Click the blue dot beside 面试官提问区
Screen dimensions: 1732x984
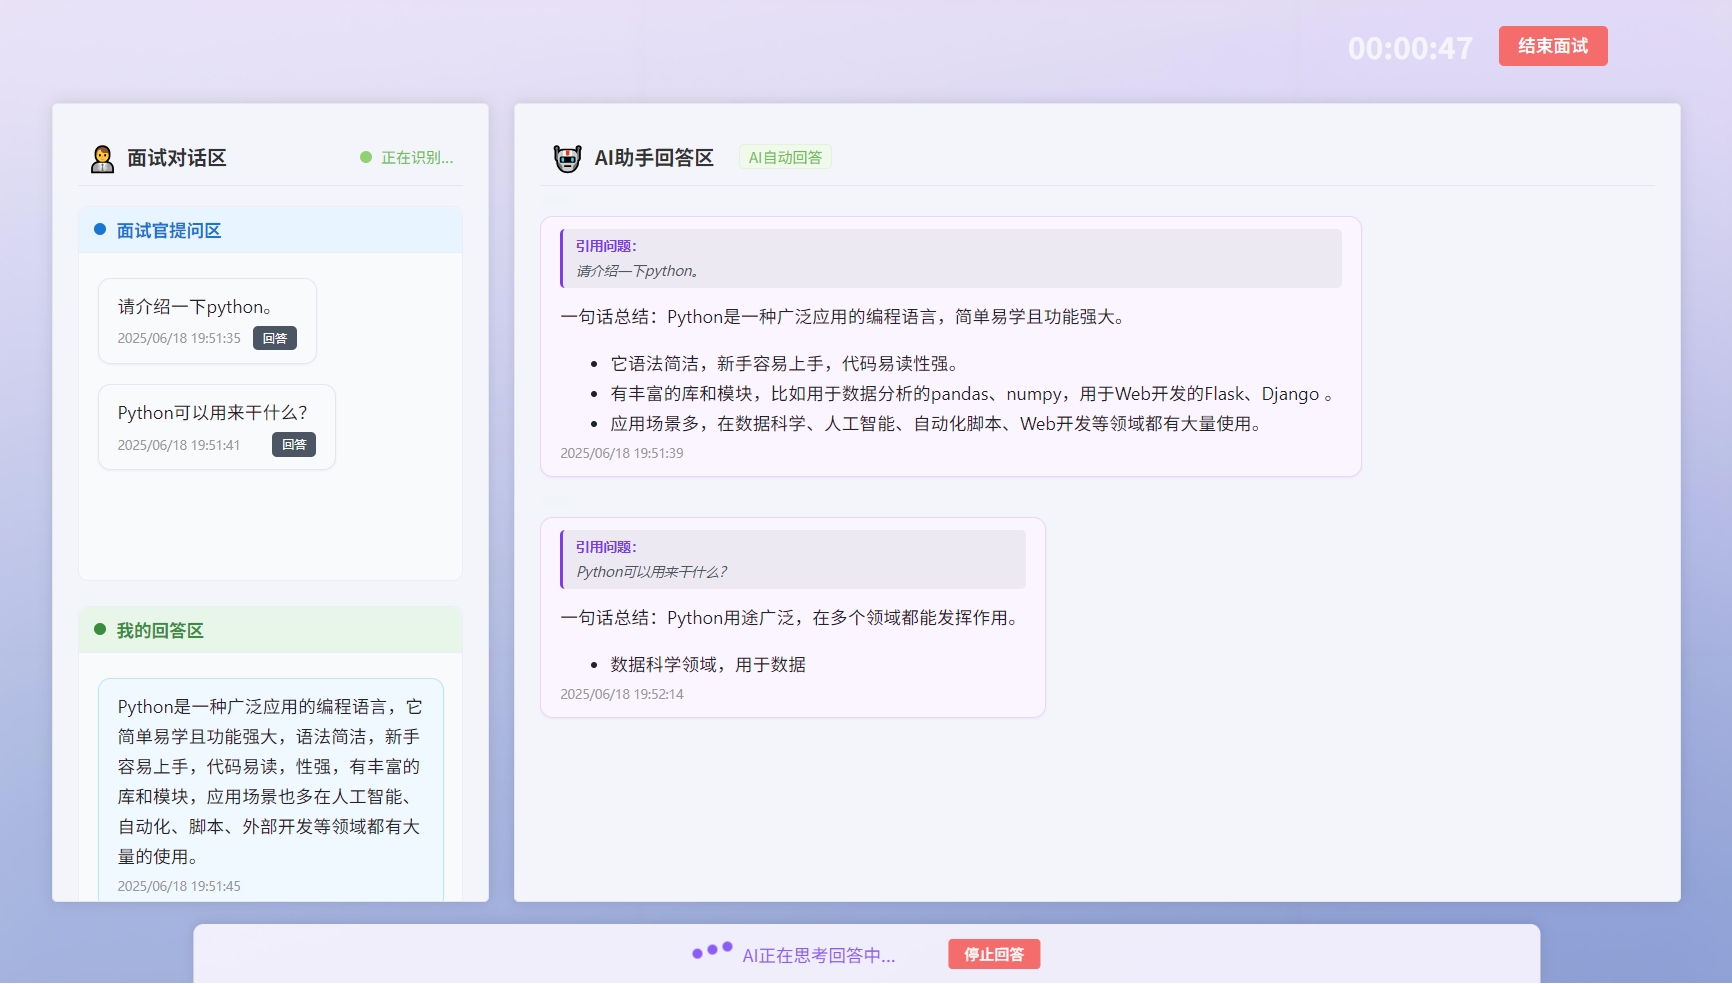pyautogui.click(x=100, y=229)
